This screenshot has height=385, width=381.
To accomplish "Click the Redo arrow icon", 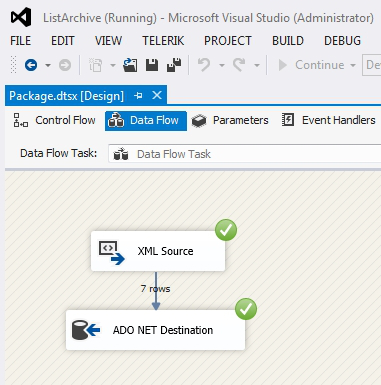I will (x=239, y=65).
